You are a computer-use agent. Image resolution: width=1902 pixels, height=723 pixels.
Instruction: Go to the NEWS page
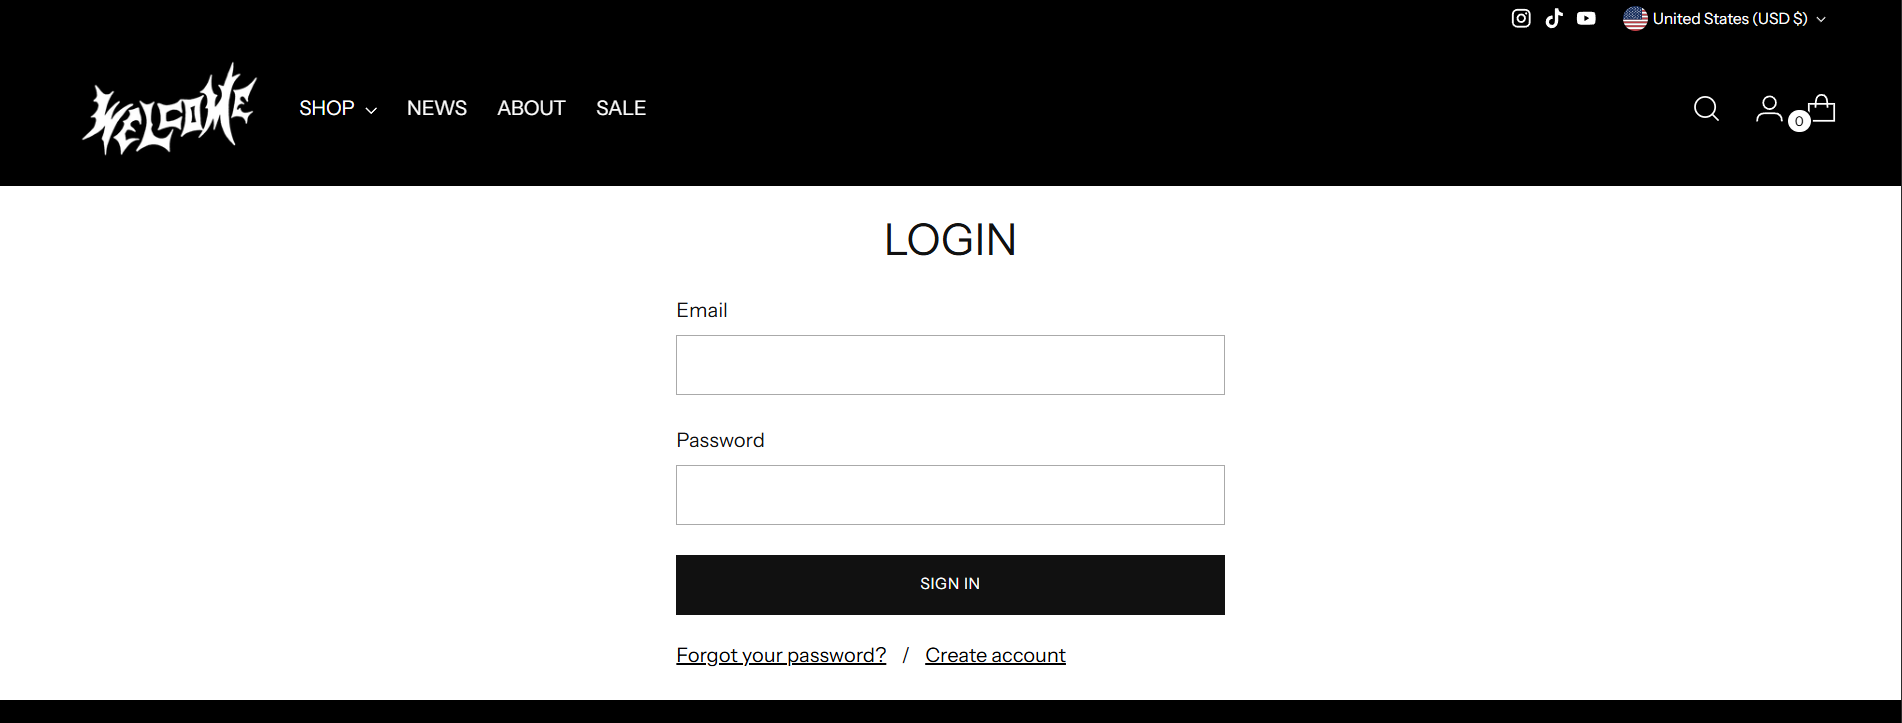[437, 108]
